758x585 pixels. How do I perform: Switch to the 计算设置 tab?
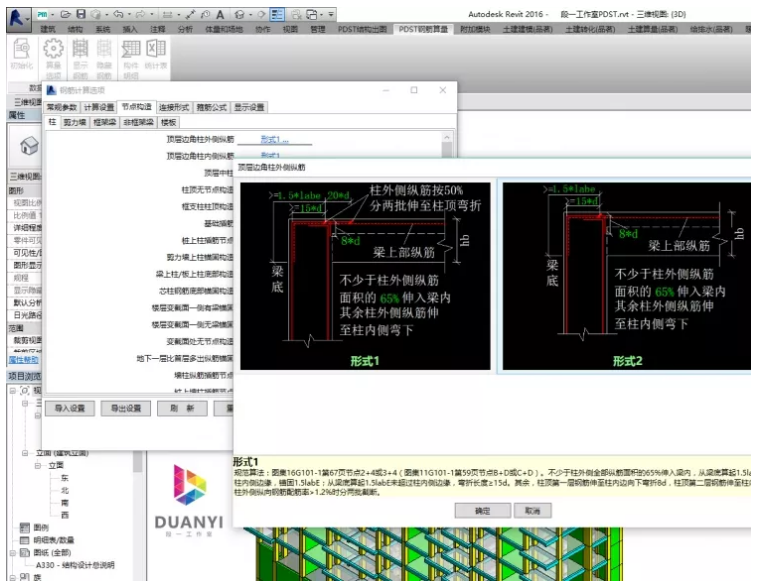[99, 107]
